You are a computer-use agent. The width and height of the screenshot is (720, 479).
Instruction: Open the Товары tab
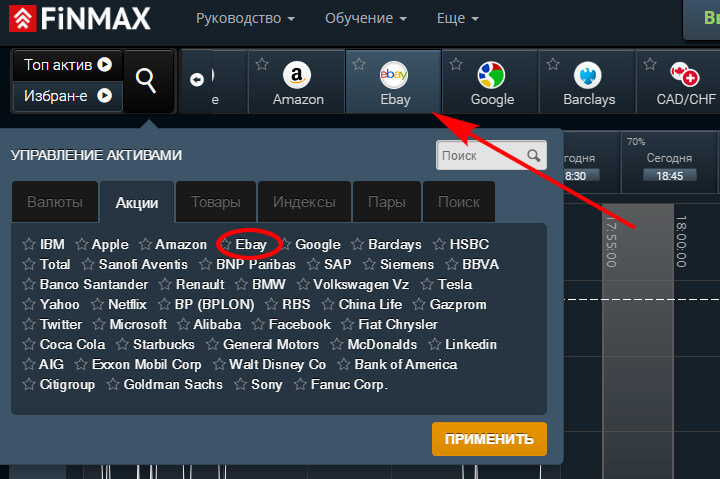[216, 202]
